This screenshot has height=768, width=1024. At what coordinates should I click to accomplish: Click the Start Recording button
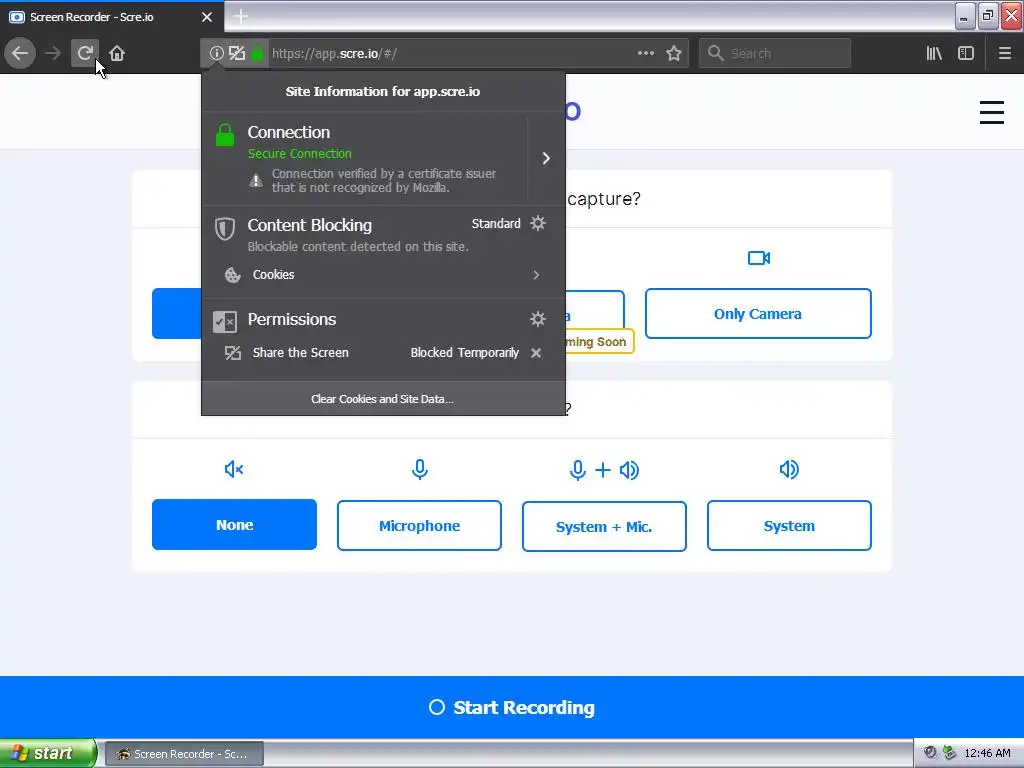coord(512,707)
